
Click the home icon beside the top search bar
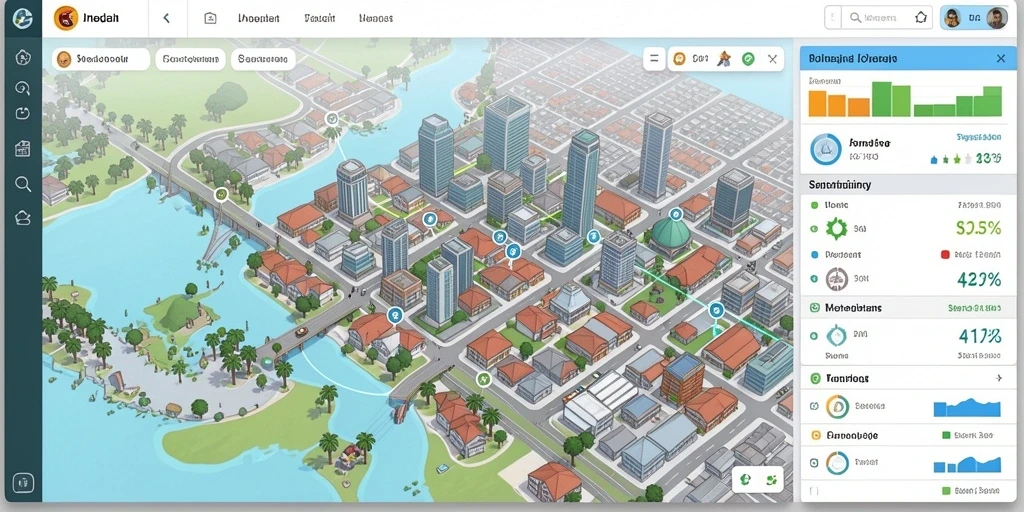(921, 18)
